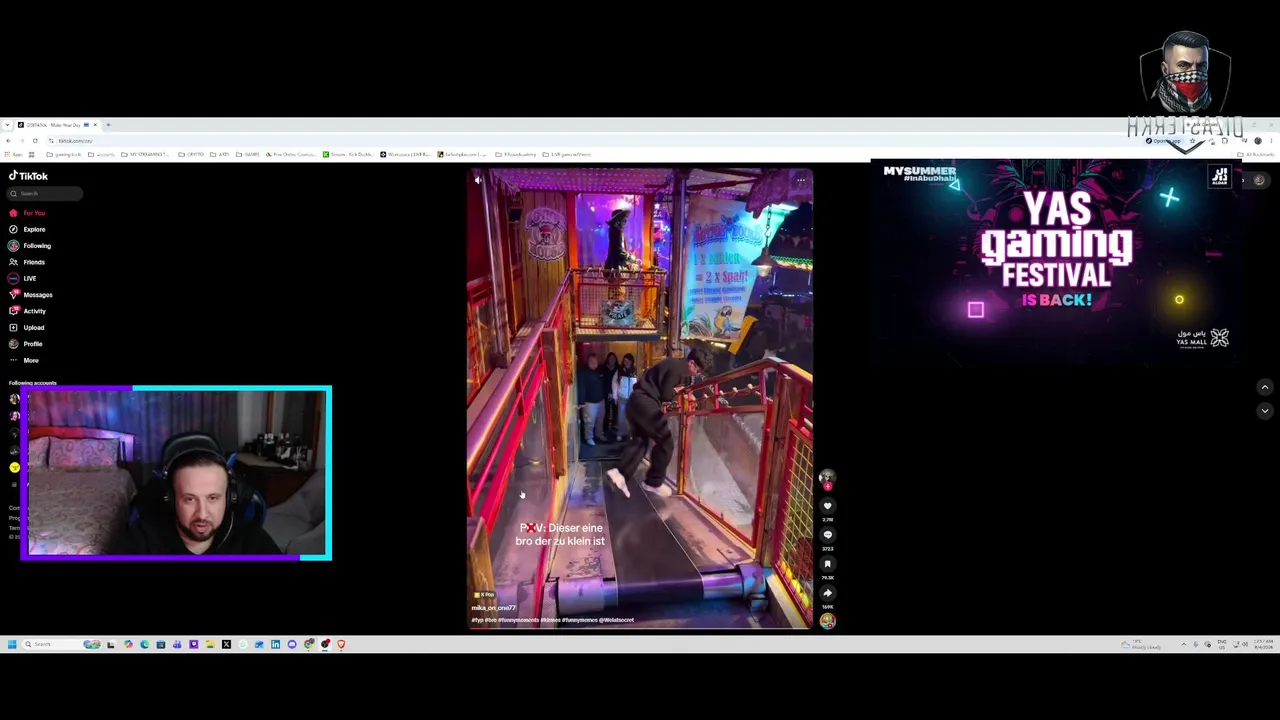
Task: Open File Explorer from the taskbar
Action: (210, 644)
